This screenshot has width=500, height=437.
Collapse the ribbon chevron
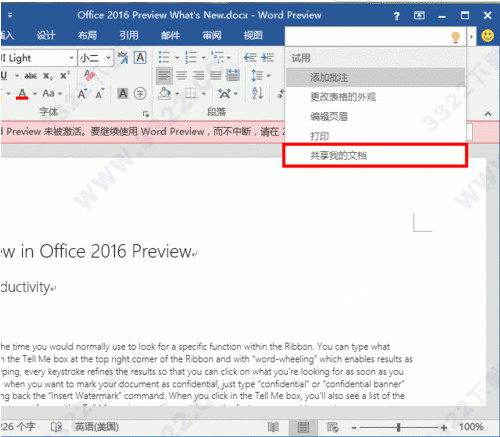click(x=488, y=114)
